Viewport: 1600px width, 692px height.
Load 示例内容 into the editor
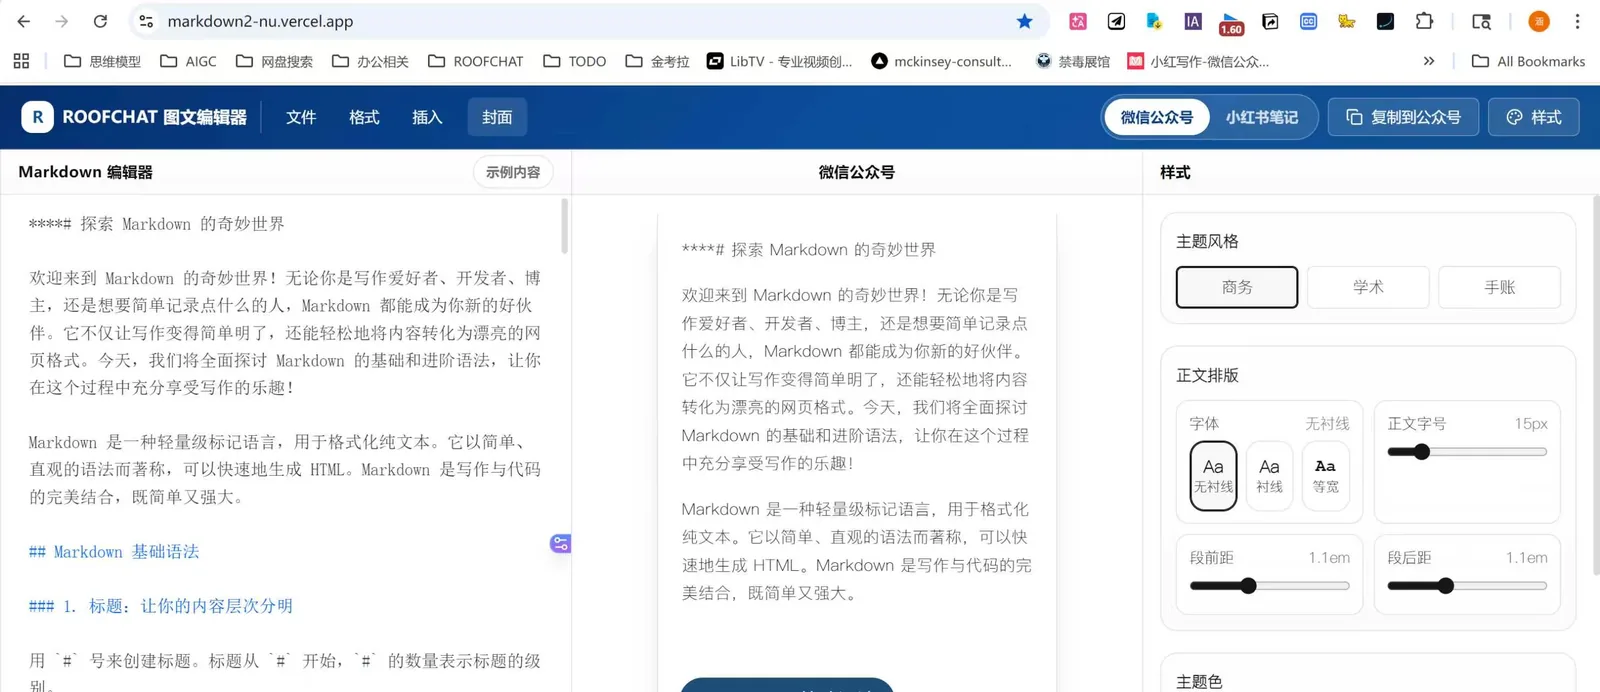(x=513, y=172)
